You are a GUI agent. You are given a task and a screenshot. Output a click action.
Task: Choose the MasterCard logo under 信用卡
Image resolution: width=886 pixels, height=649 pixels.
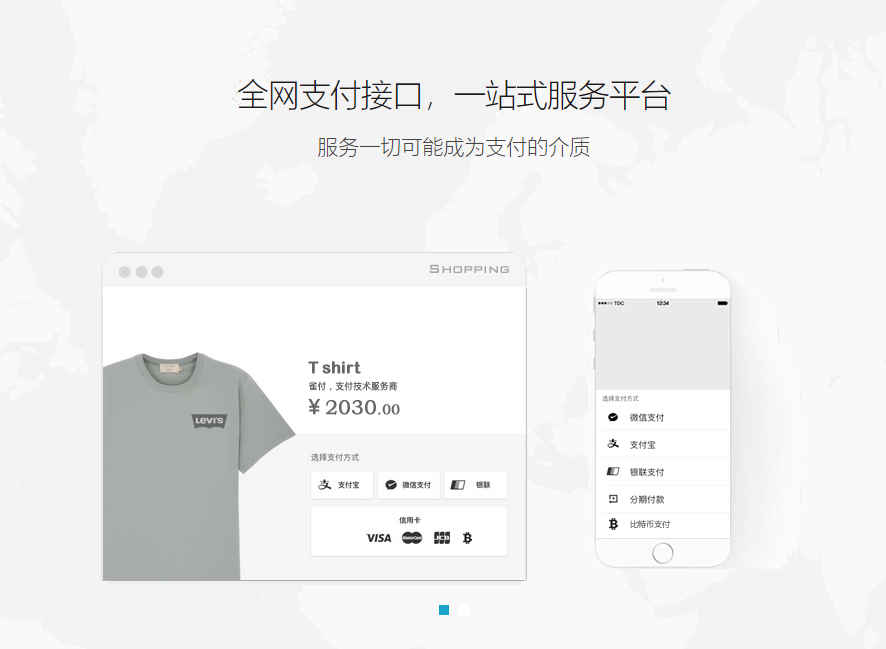pyautogui.click(x=412, y=538)
